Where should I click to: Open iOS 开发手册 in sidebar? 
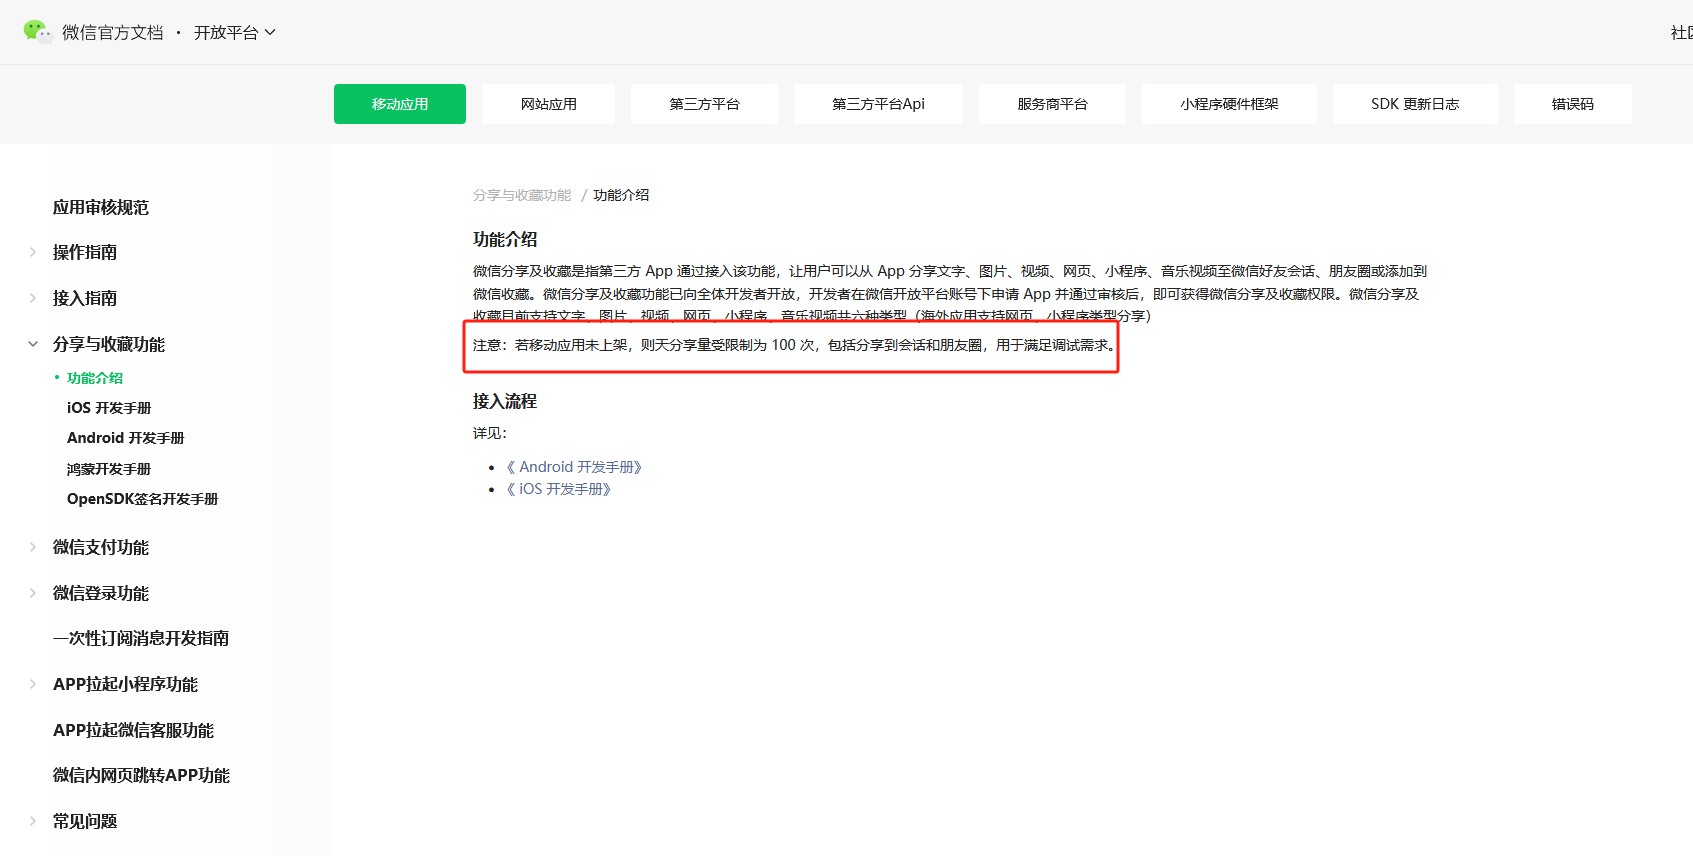click(109, 408)
